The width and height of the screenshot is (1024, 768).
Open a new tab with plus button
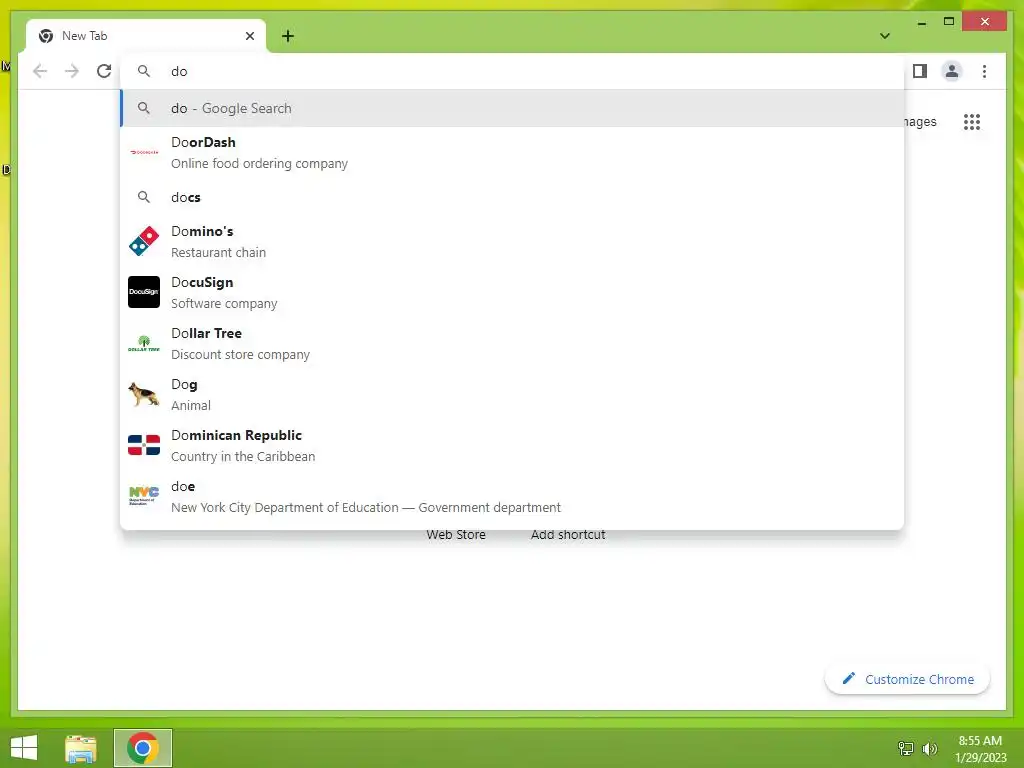click(288, 36)
